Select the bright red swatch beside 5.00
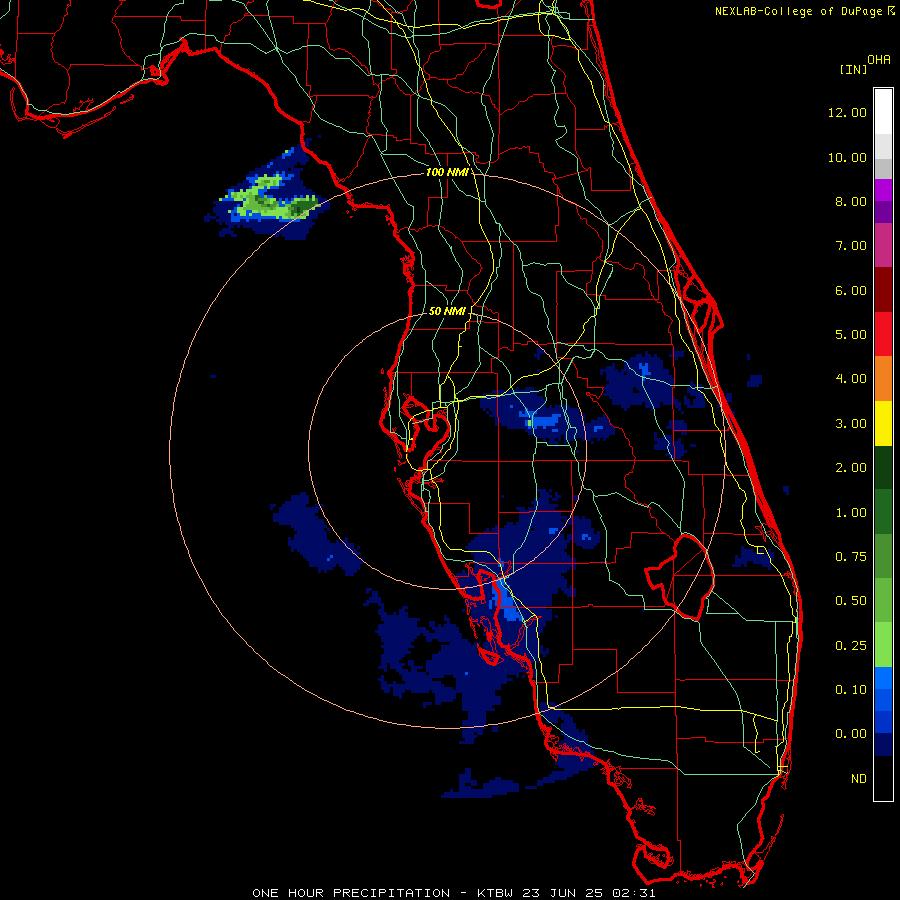This screenshot has height=900, width=900. [883, 334]
